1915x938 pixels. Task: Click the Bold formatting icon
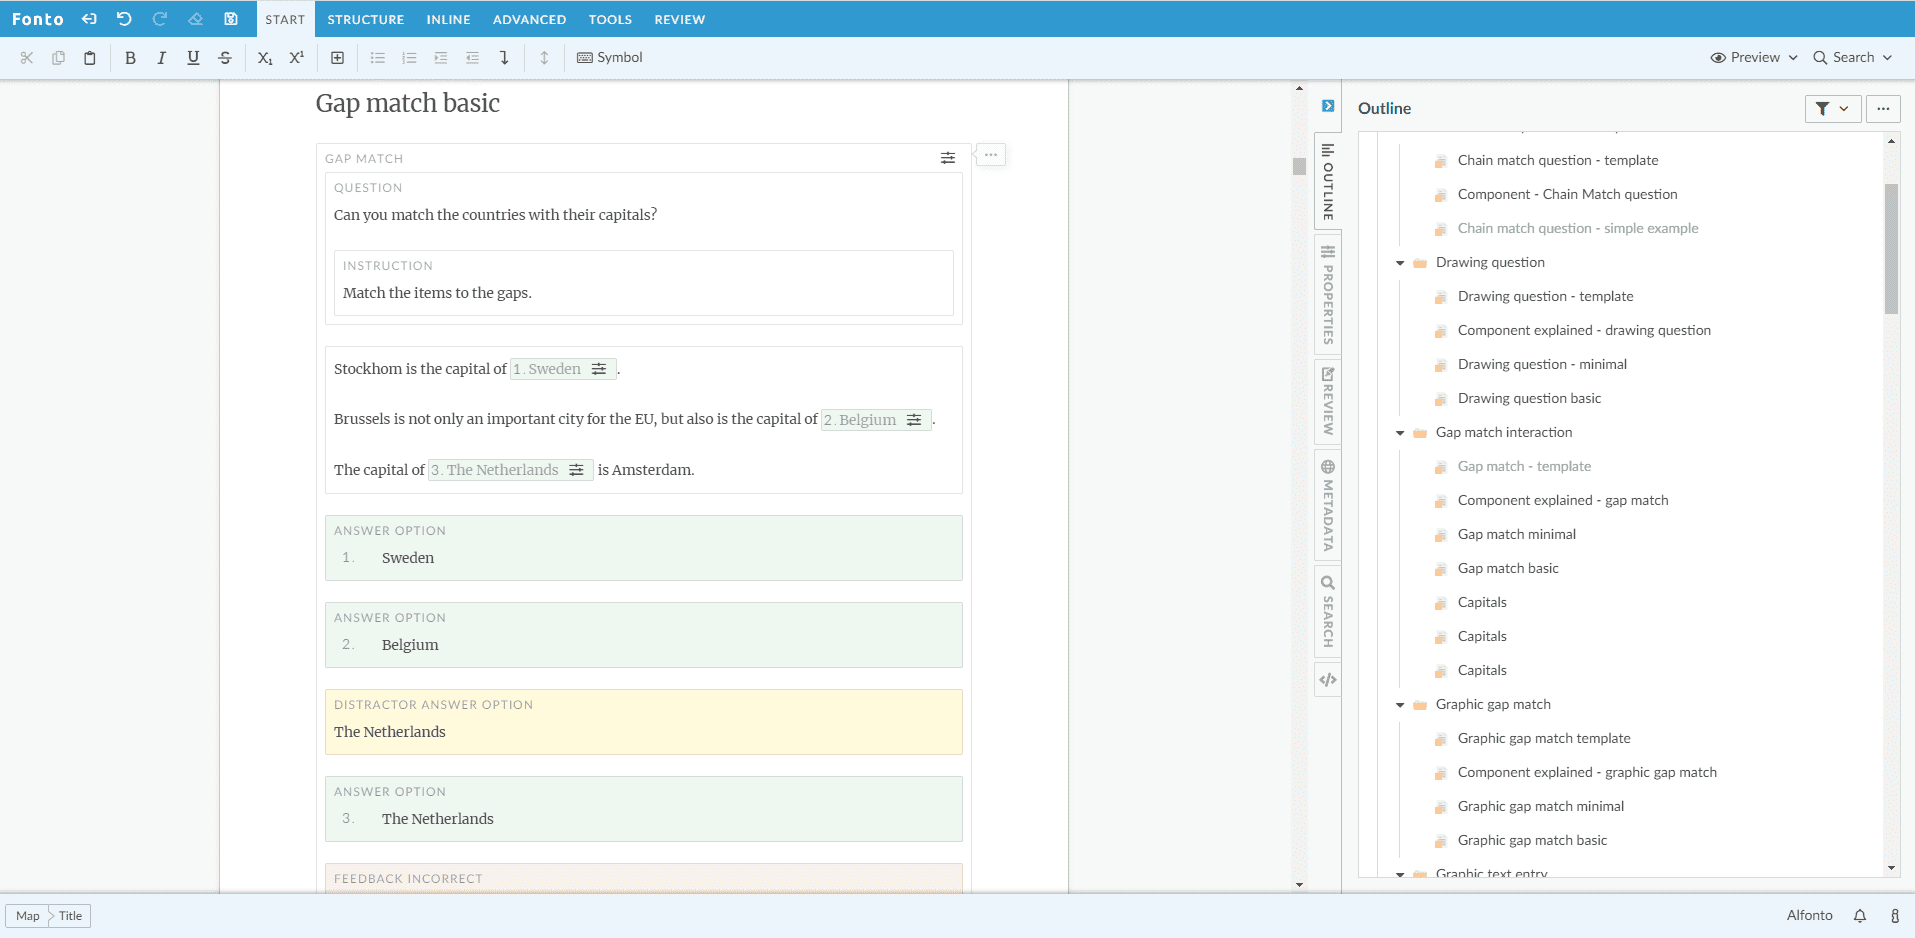(x=130, y=58)
